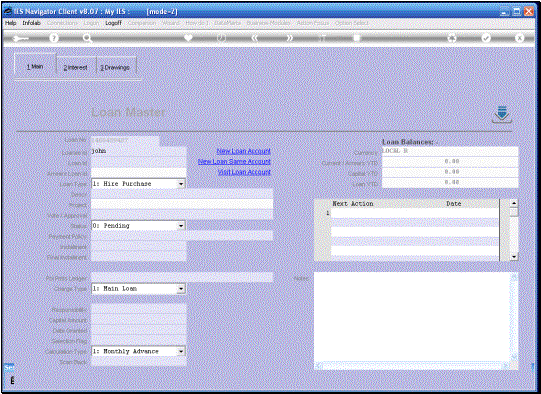
Task: Open the Monthly Advance calculation dropdown
Action: (181, 351)
